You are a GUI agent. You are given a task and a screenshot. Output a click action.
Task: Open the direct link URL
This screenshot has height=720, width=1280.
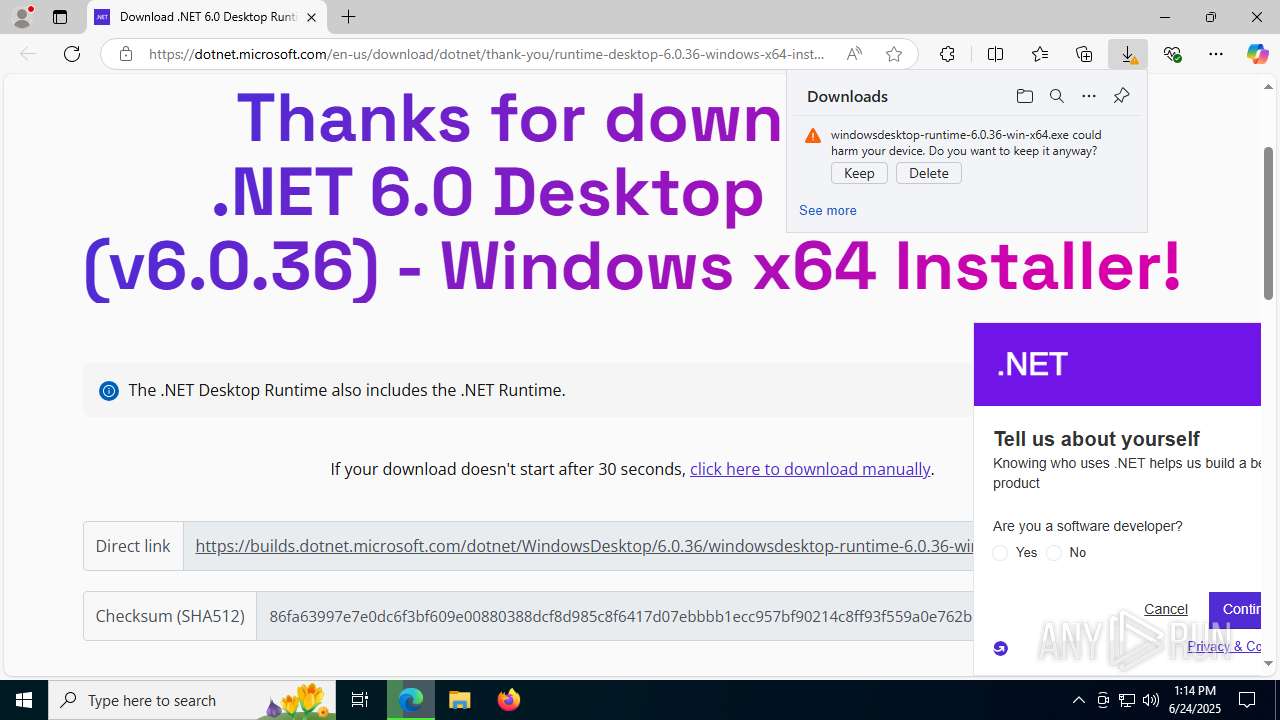[584, 546]
